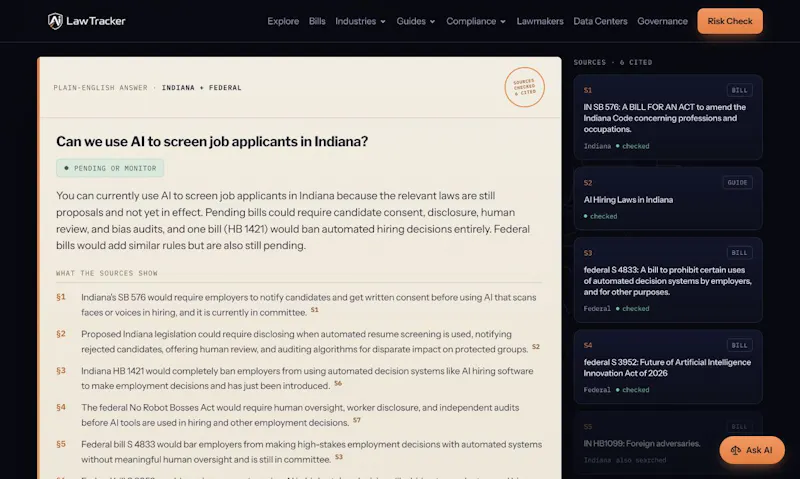Click the §5 marker in sources list
This screenshot has height=479, width=800.
click(x=61, y=444)
